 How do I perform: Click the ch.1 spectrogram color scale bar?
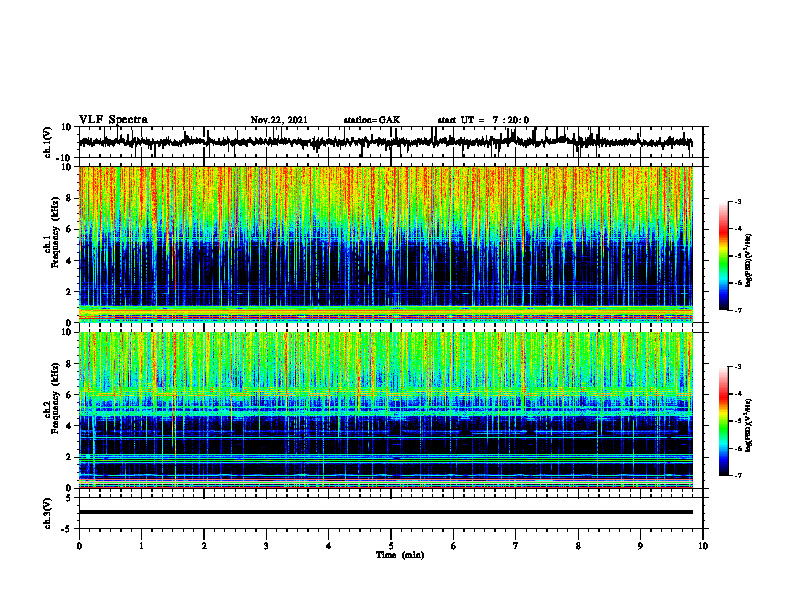pos(723,256)
